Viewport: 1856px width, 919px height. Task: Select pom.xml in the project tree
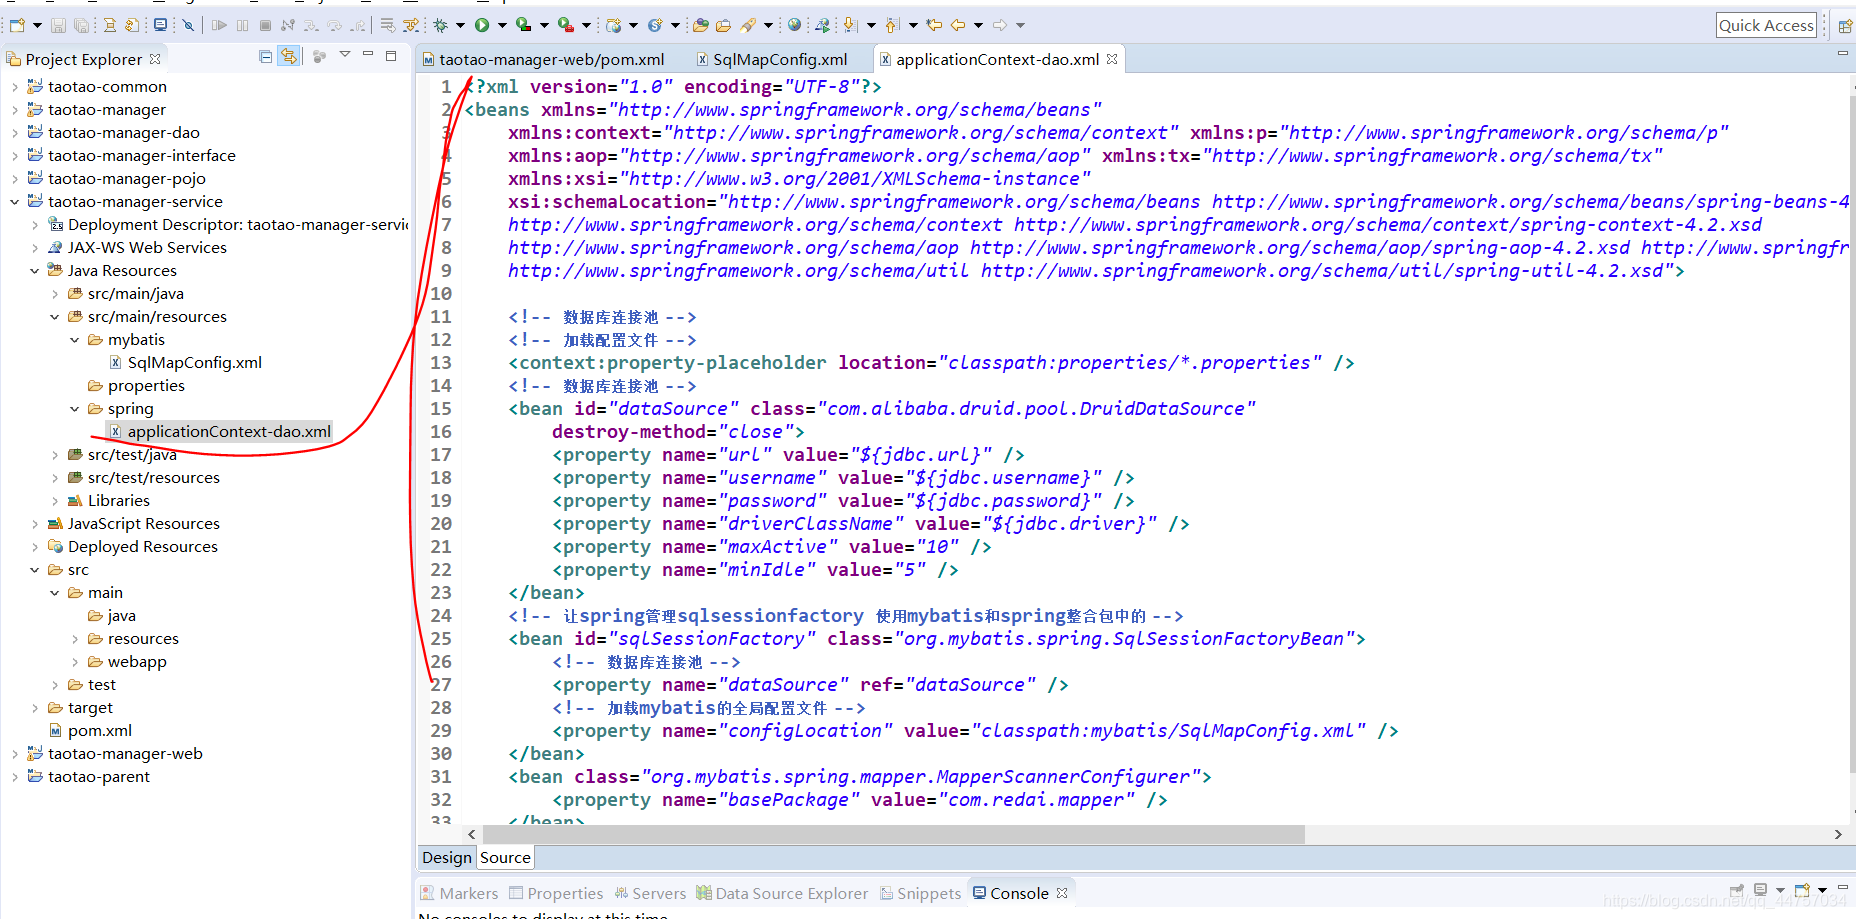(91, 731)
